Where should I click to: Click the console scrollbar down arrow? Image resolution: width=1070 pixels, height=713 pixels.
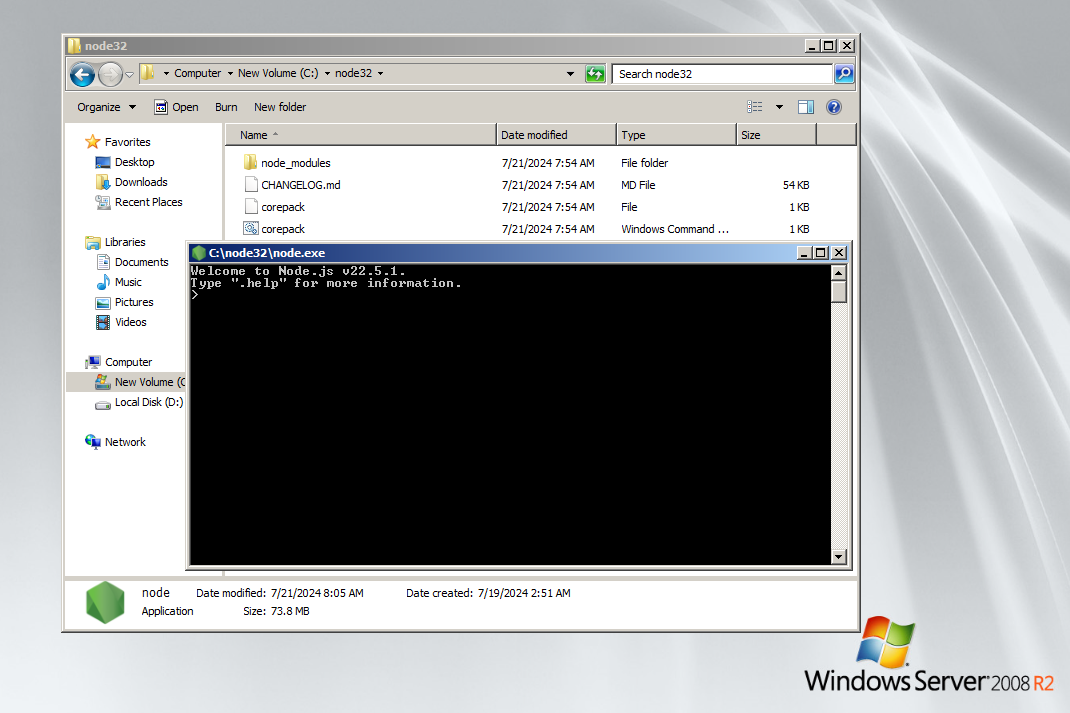(839, 557)
